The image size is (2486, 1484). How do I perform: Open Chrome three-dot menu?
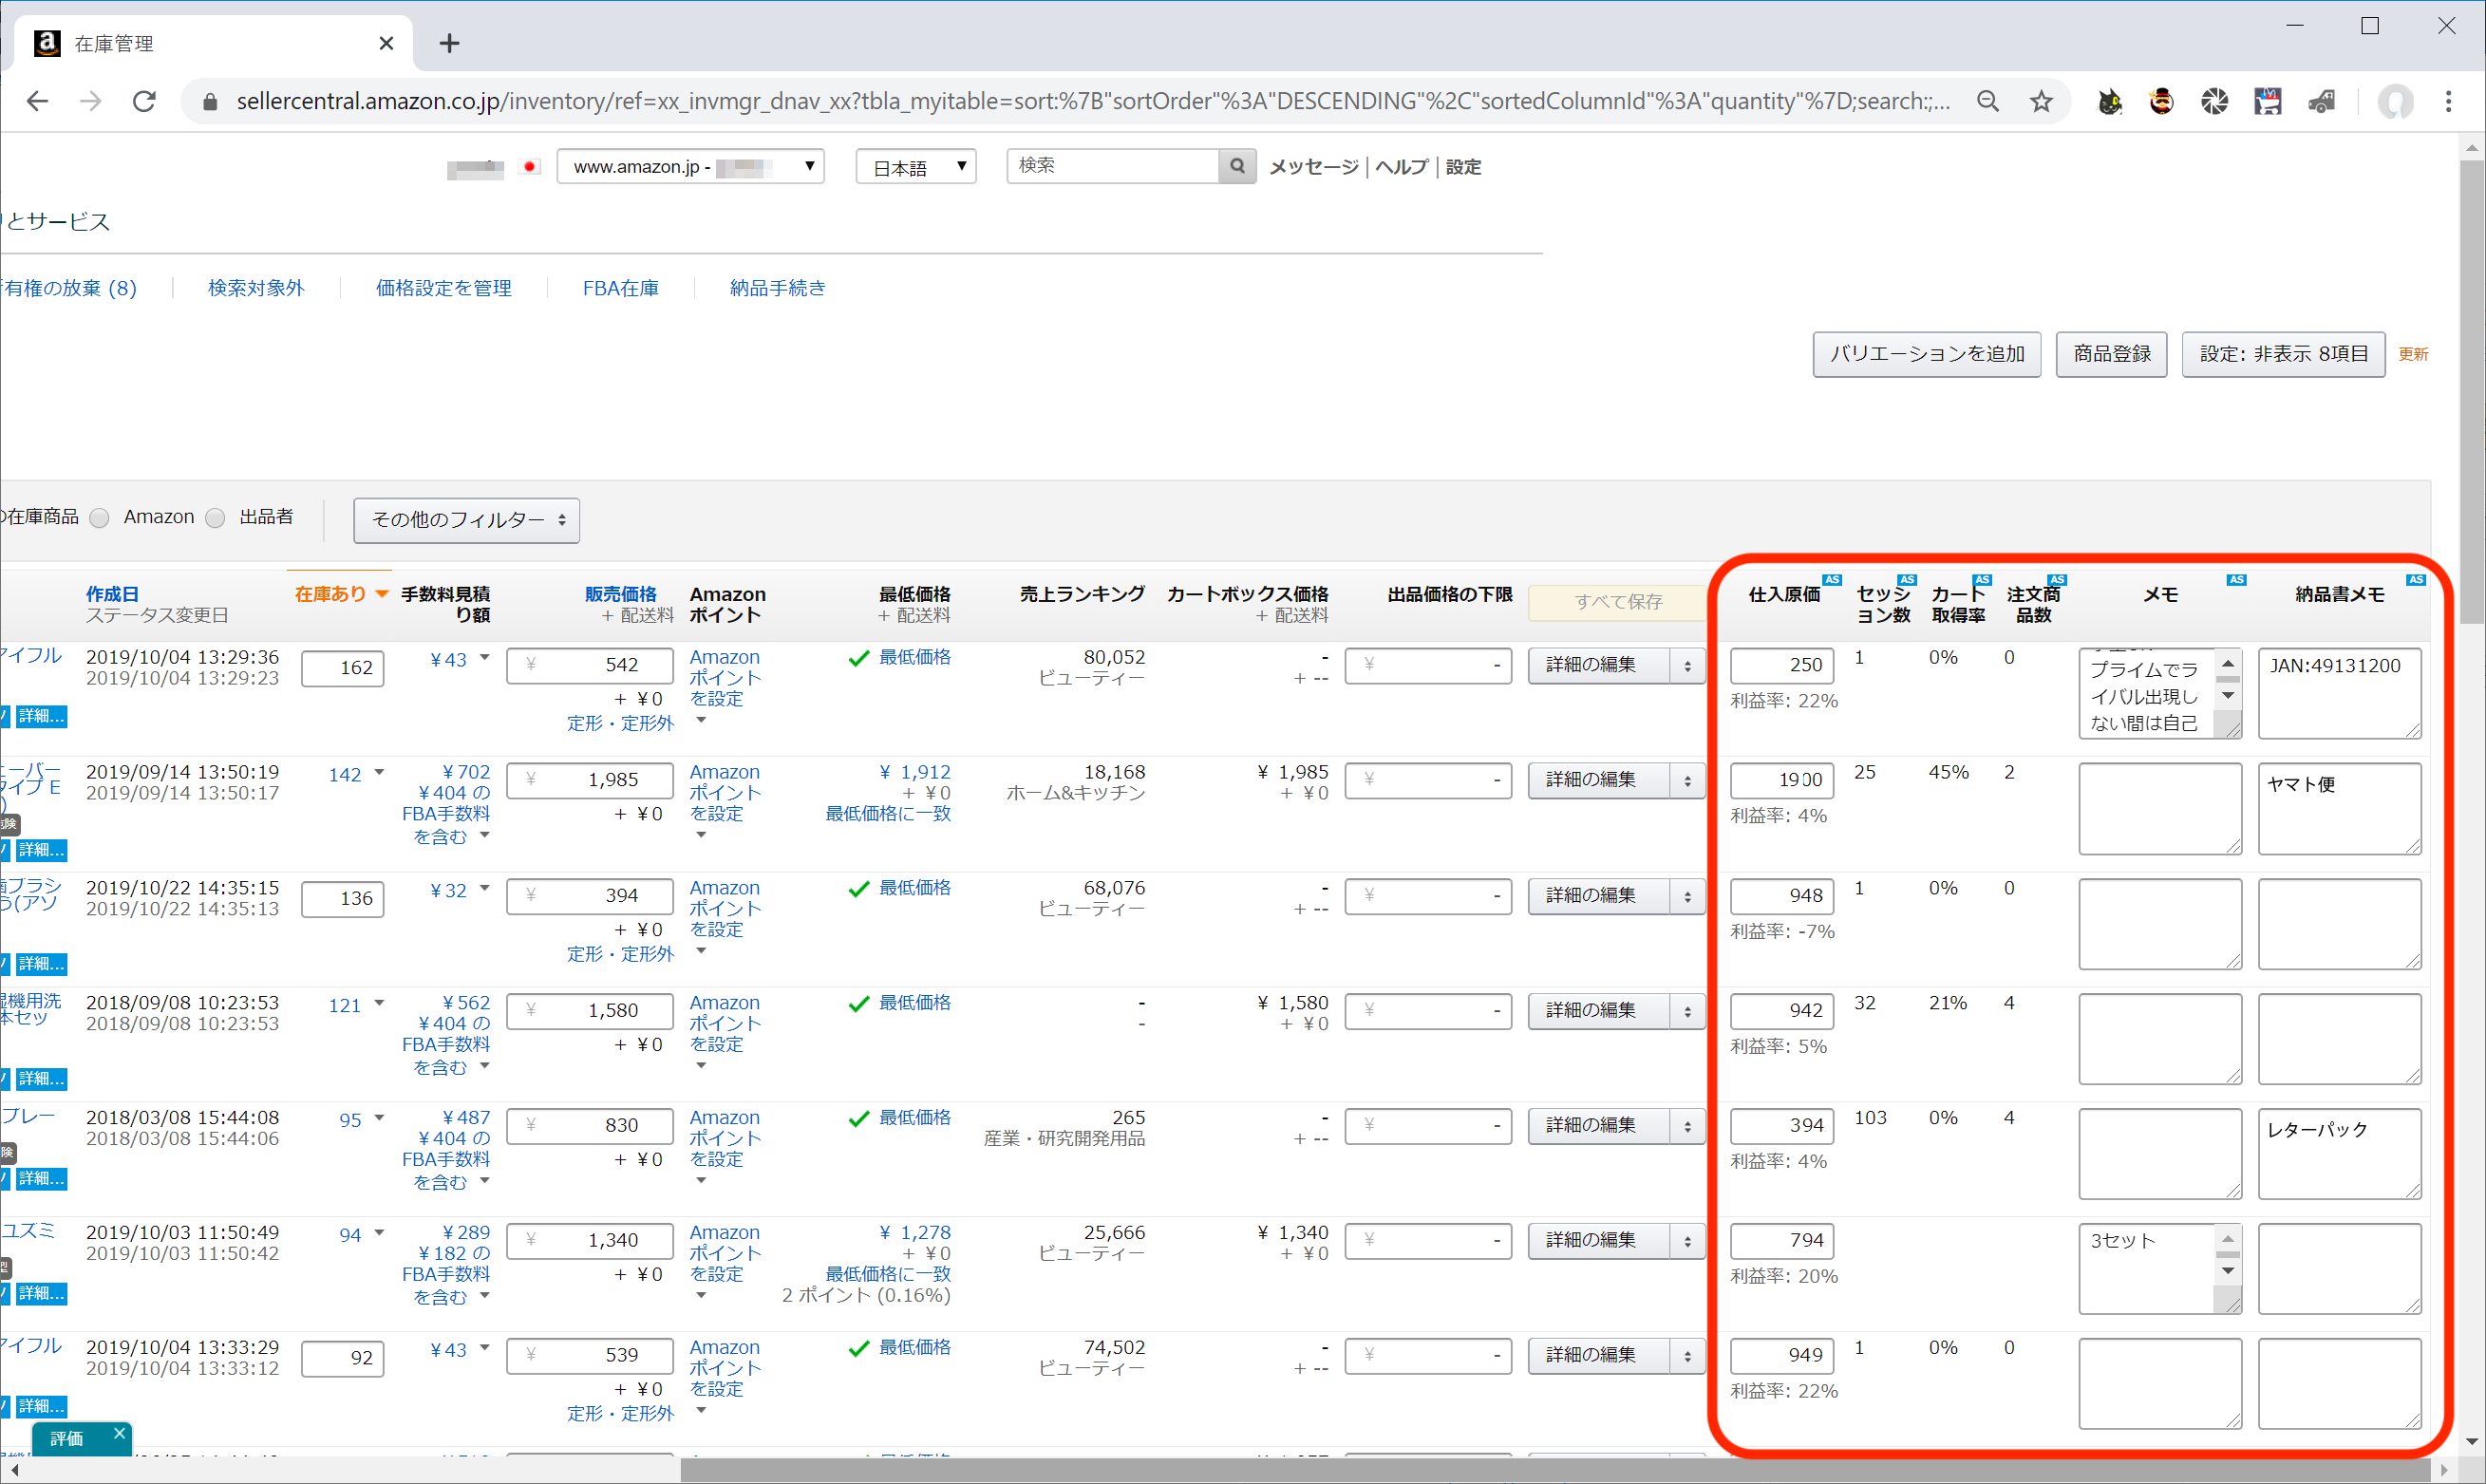click(2448, 101)
